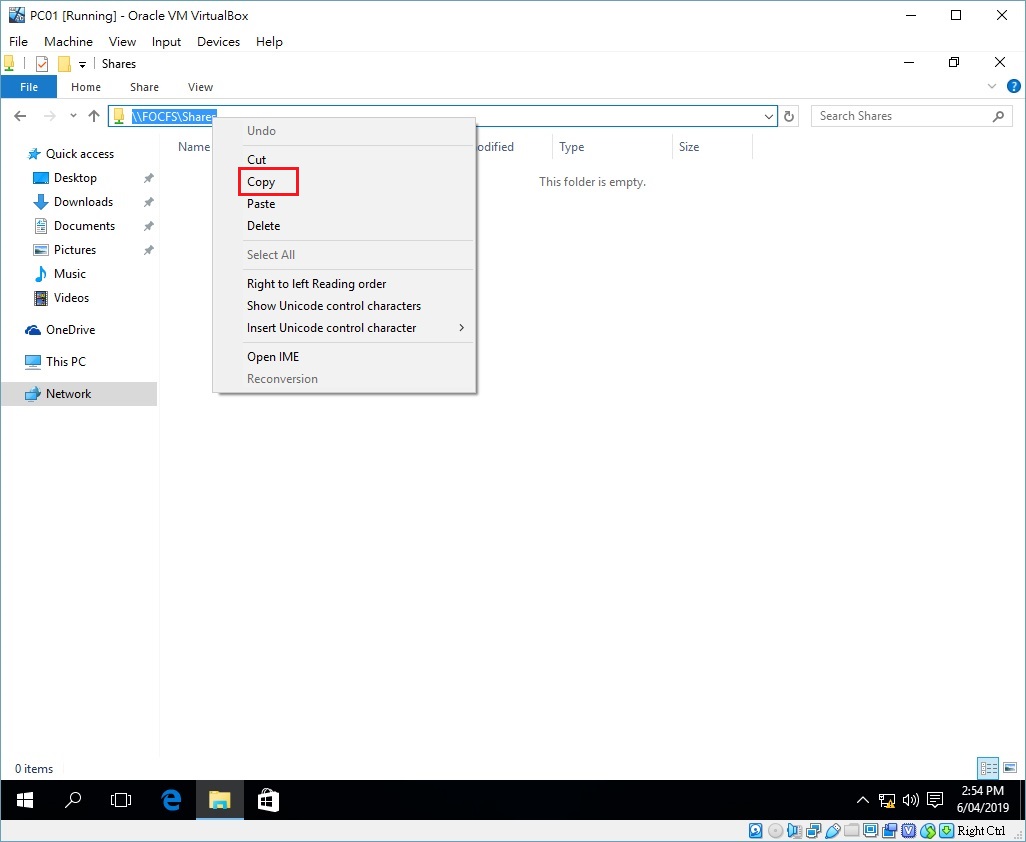Click the network adapters icon in VirtualBox status bar
1026x842 pixels.
(812, 831)
